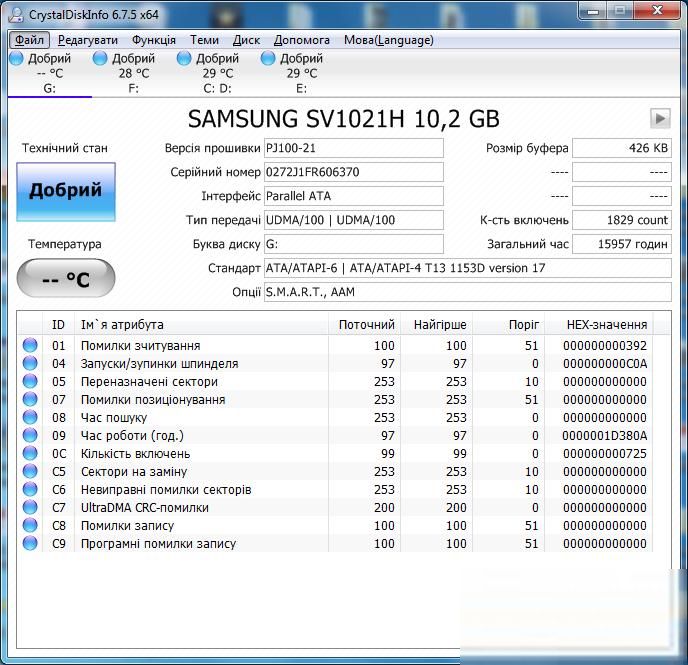Click the options field S.M.A.R.T., AAM
The image size is (688, 665).
468,292
